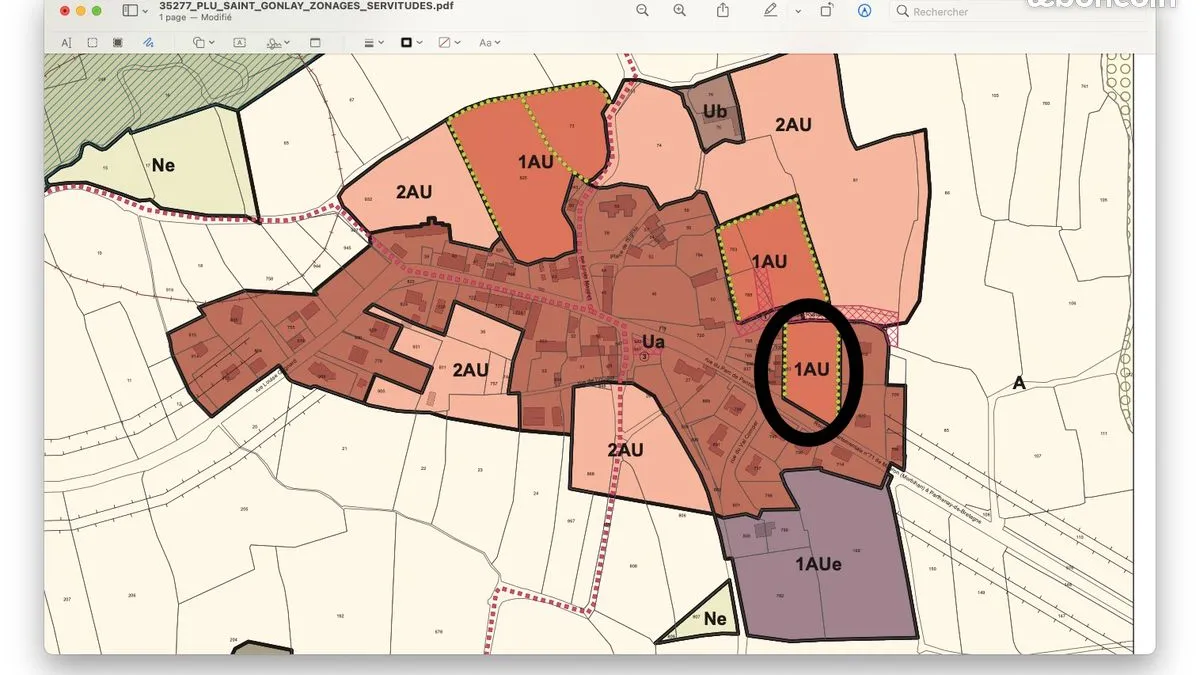Toggle the Markup toolbar button
The image size is (1200, 675).
[x=865, y=10]
